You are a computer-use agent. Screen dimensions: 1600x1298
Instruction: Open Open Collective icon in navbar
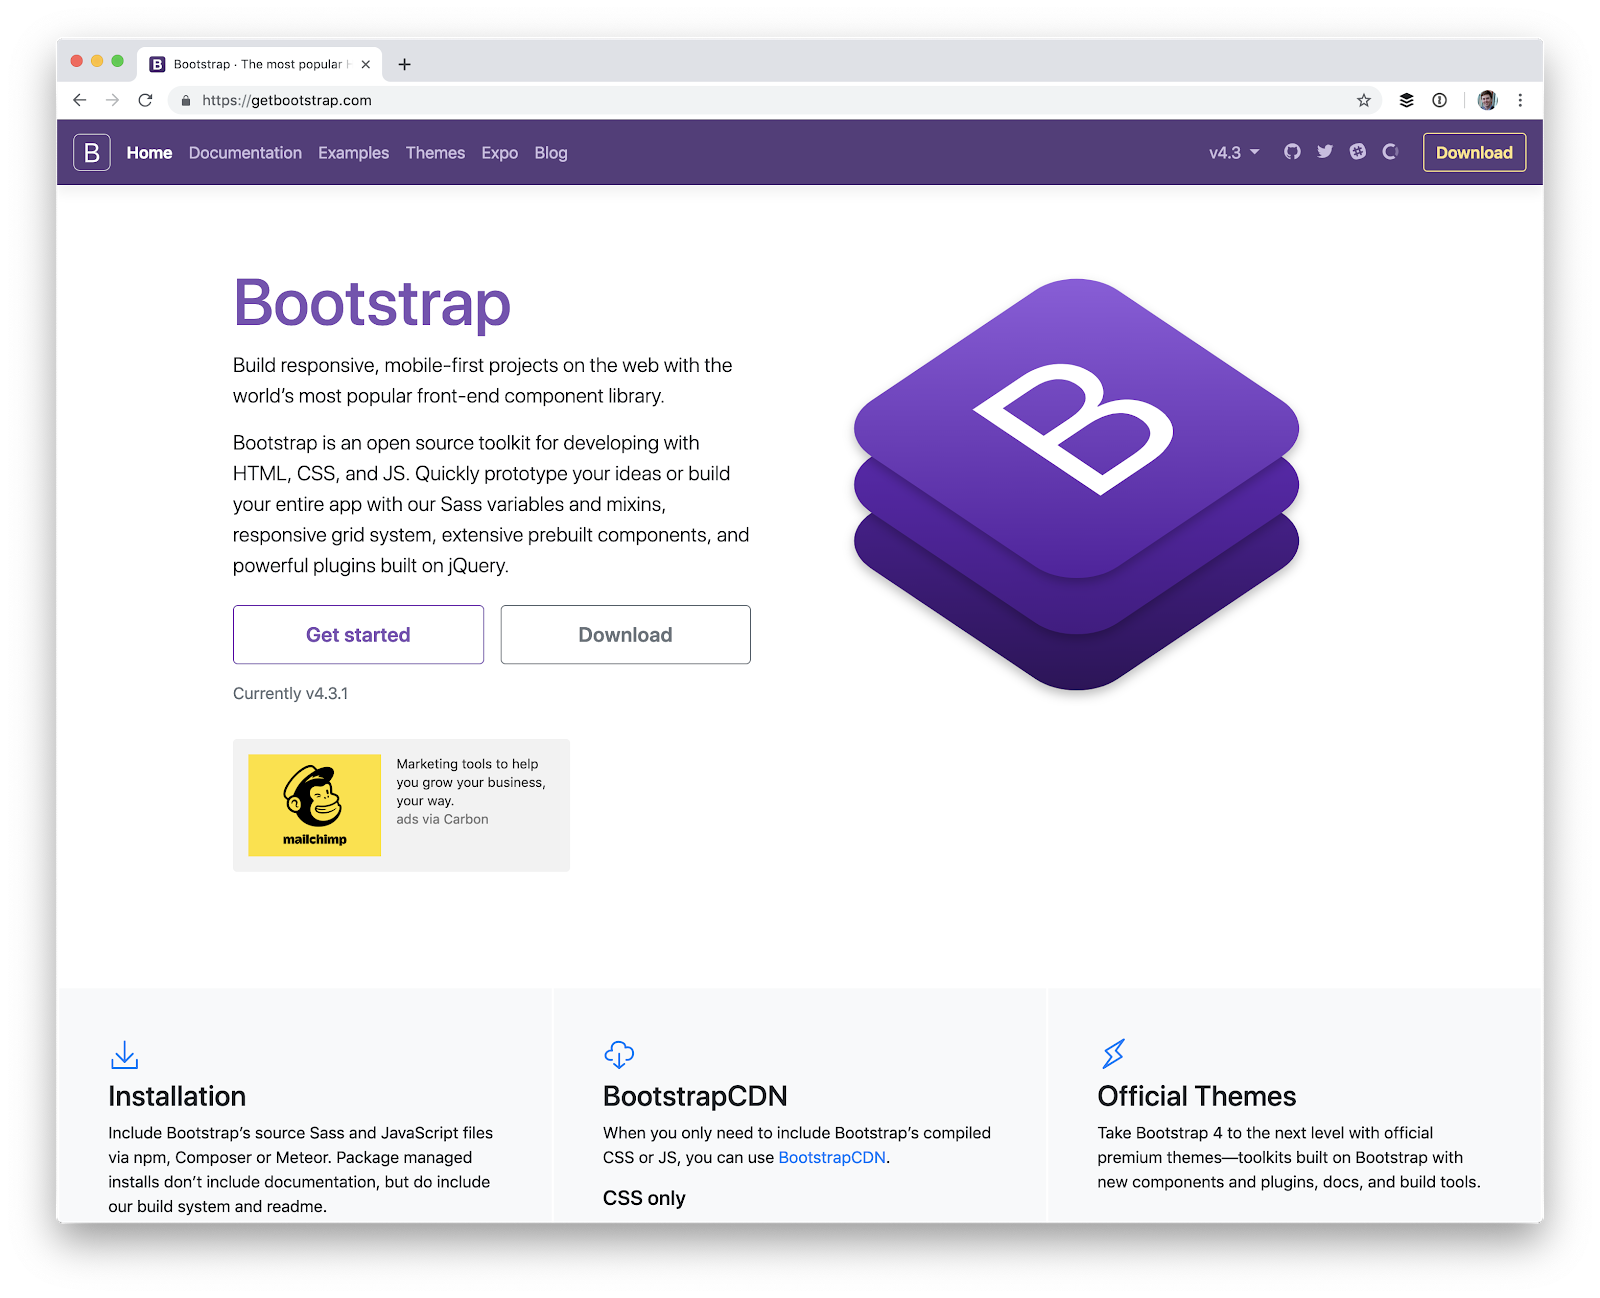[x=1390, y=152]
